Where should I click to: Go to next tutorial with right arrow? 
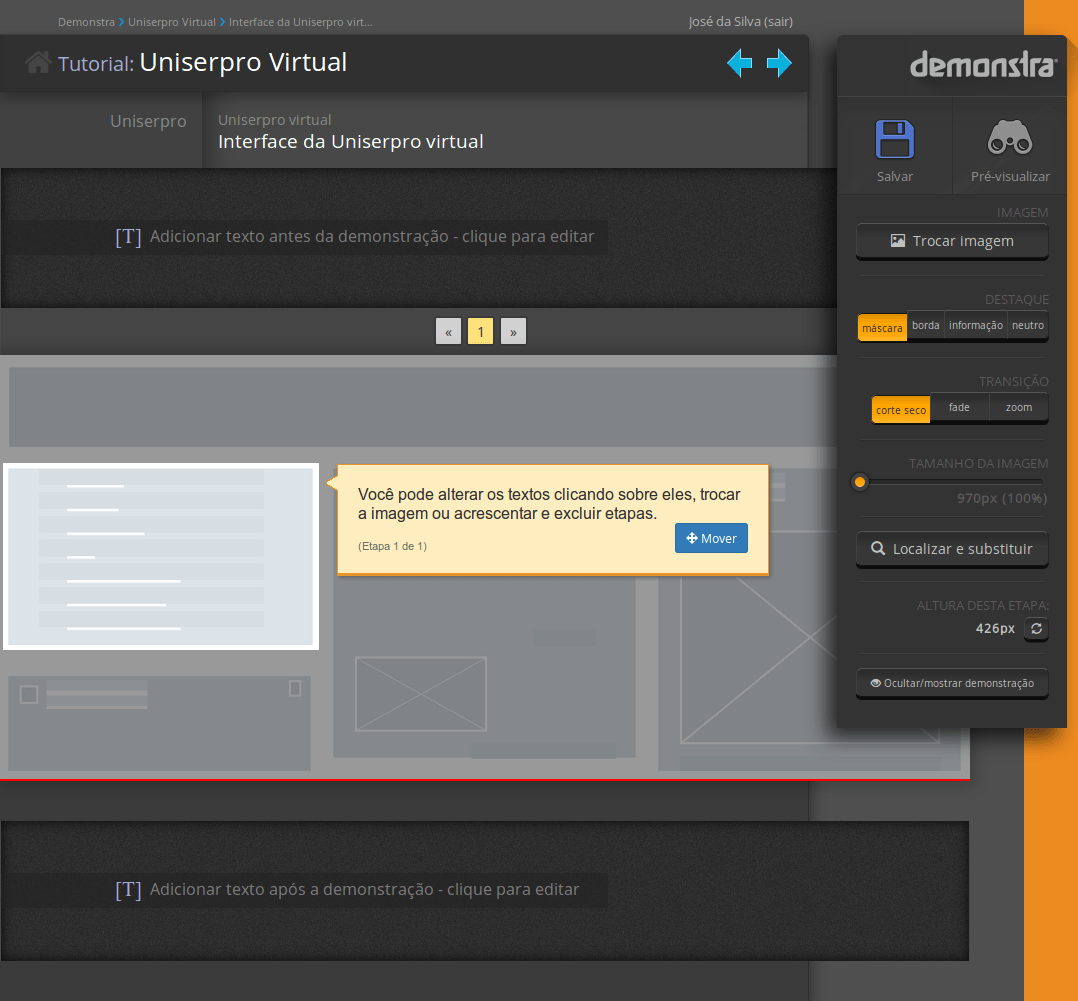click(x=779, y=64)
